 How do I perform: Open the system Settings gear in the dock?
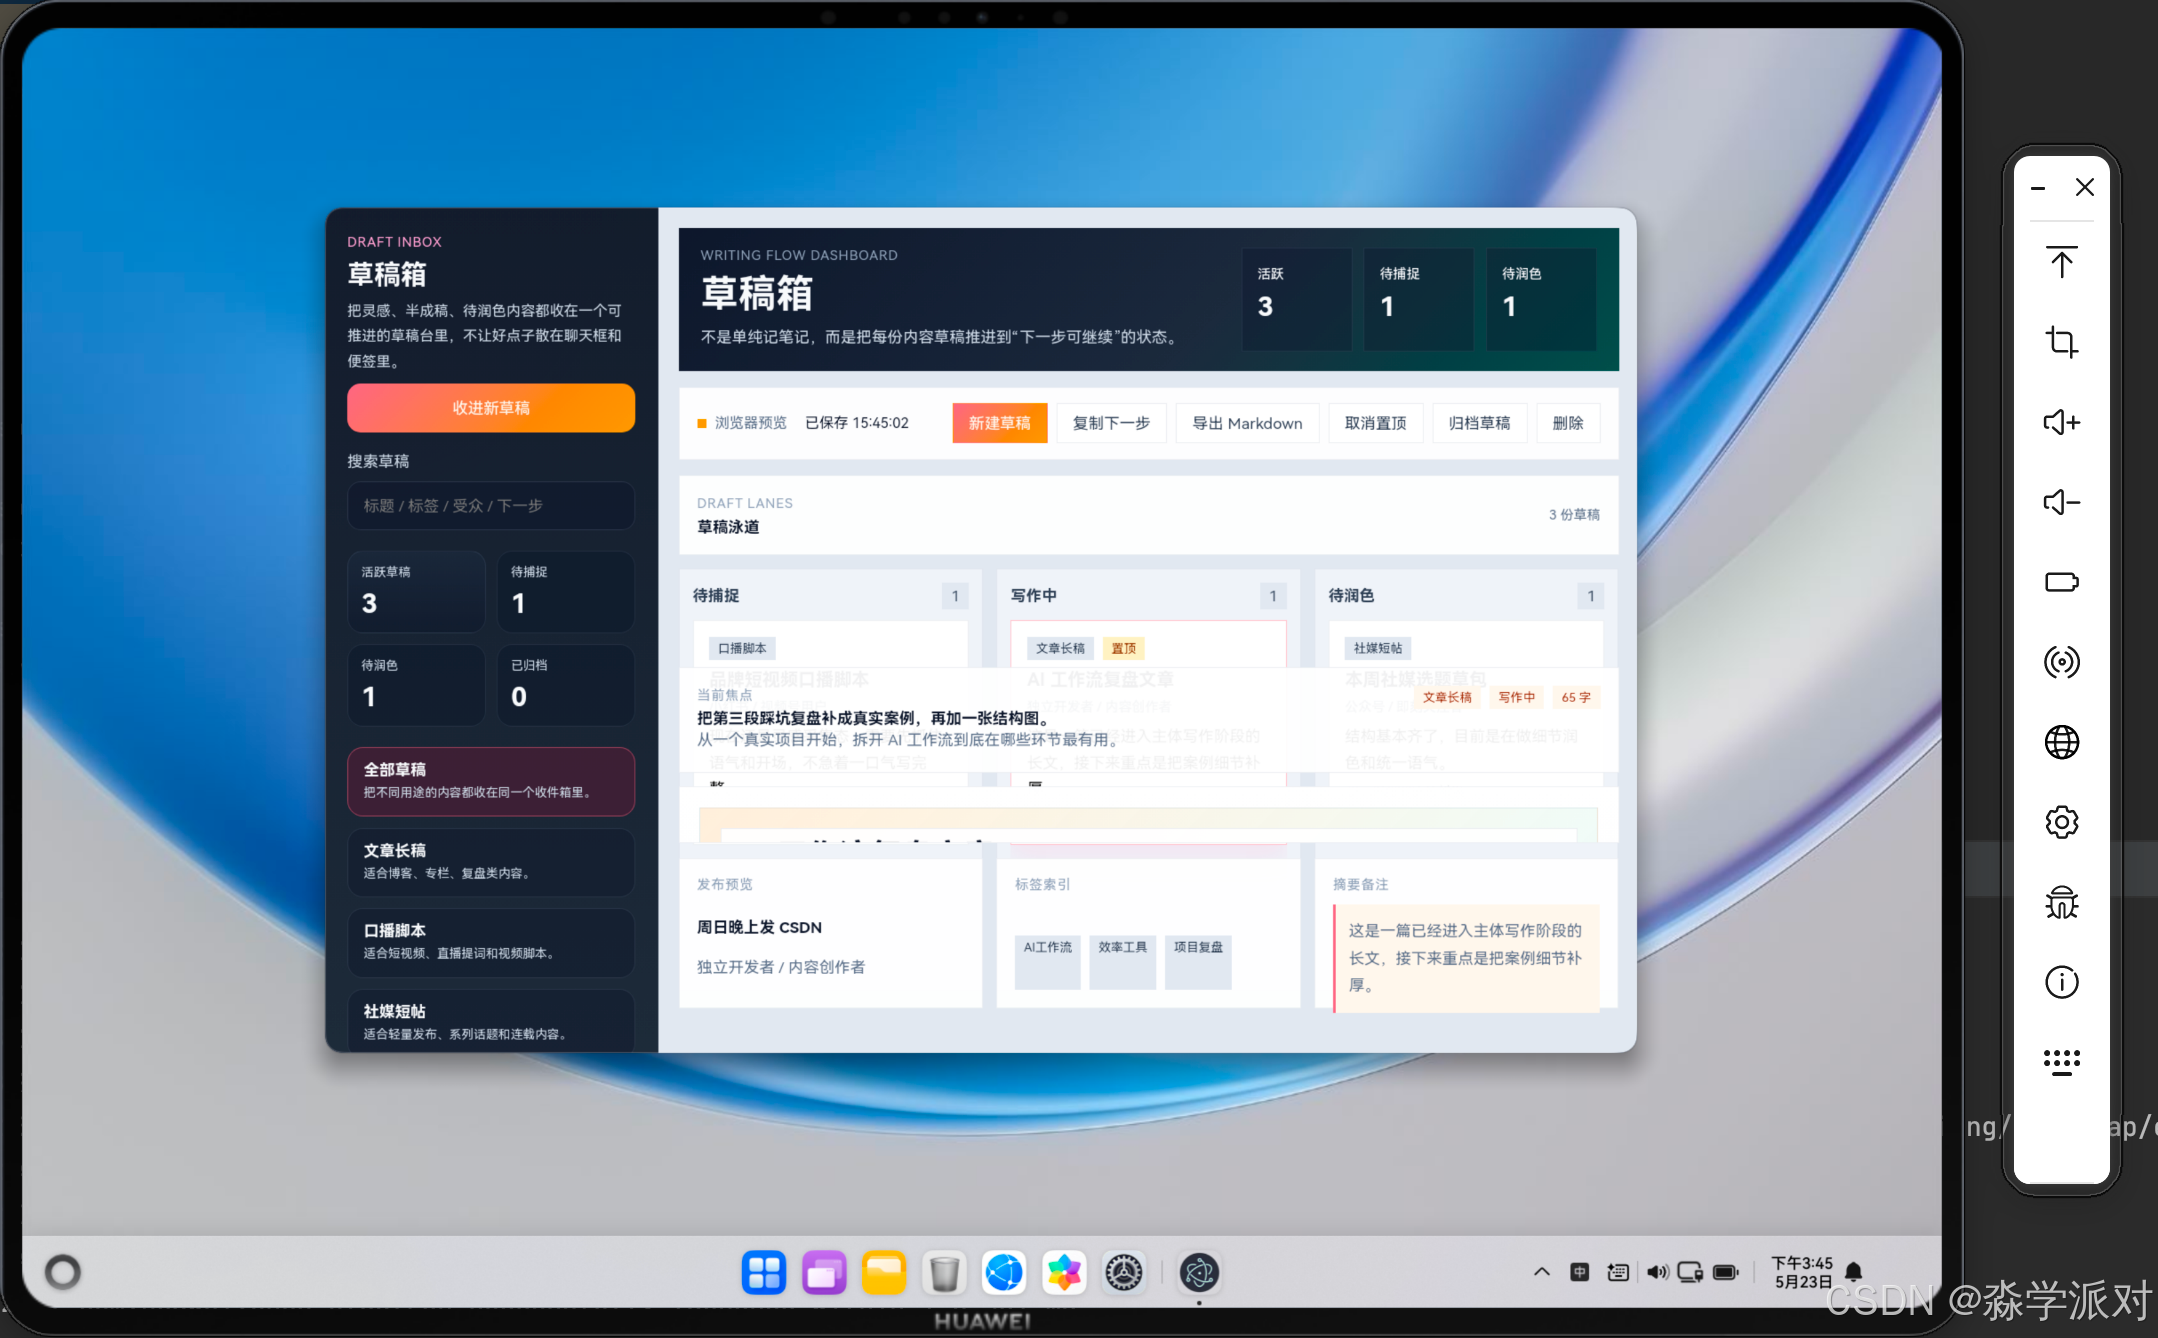coord(1124,1273)
